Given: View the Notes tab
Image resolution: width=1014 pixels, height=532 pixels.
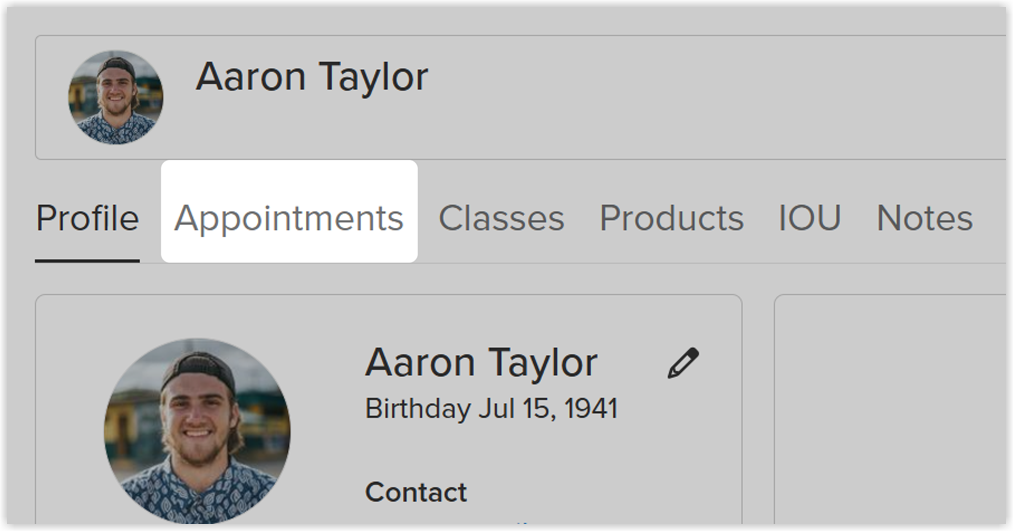Looking at the screenshot, I should click(x=924, y=218).
